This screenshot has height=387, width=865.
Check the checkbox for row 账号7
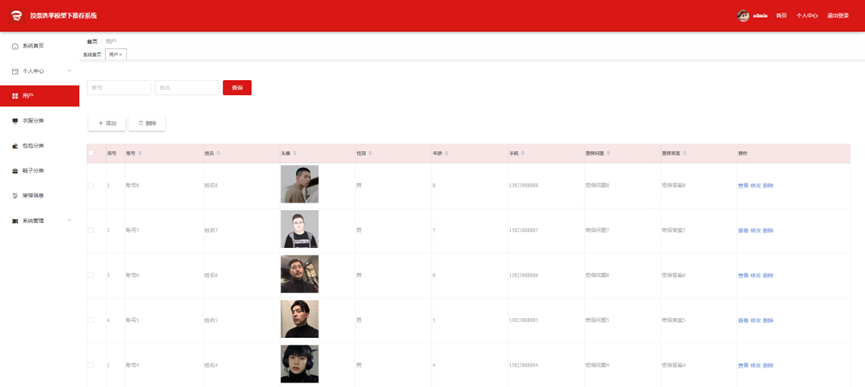(91, 230)
